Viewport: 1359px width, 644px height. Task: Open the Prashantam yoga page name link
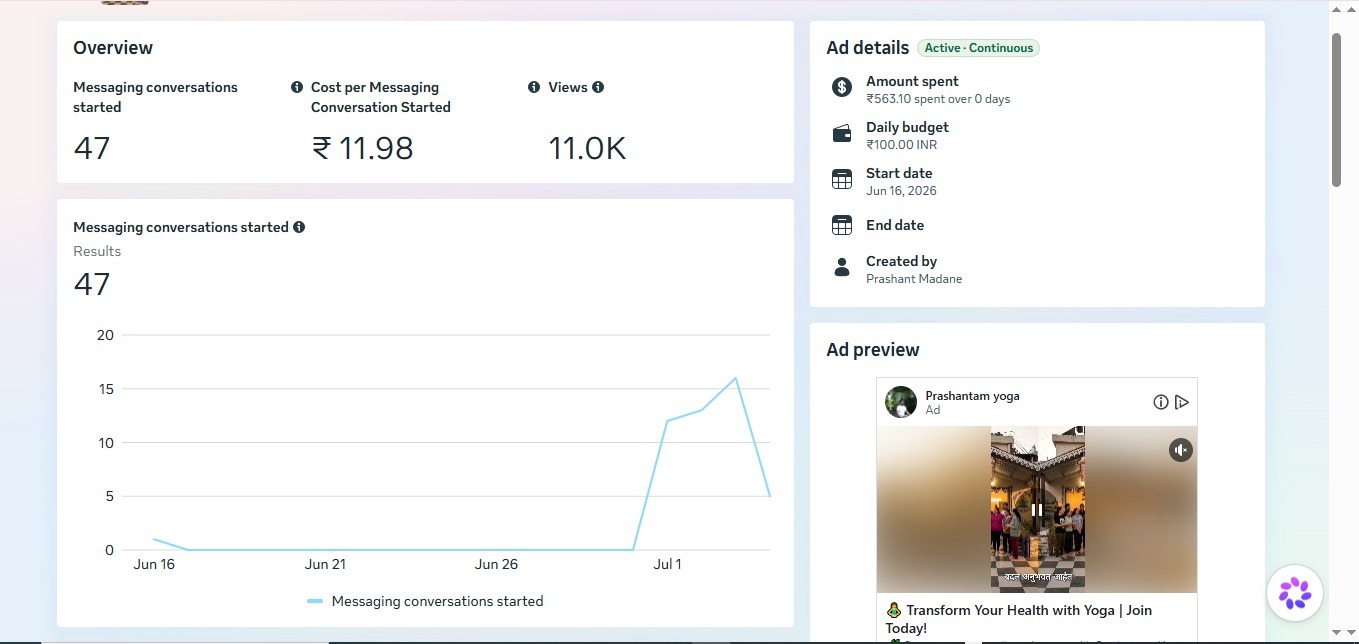(972, 396)
